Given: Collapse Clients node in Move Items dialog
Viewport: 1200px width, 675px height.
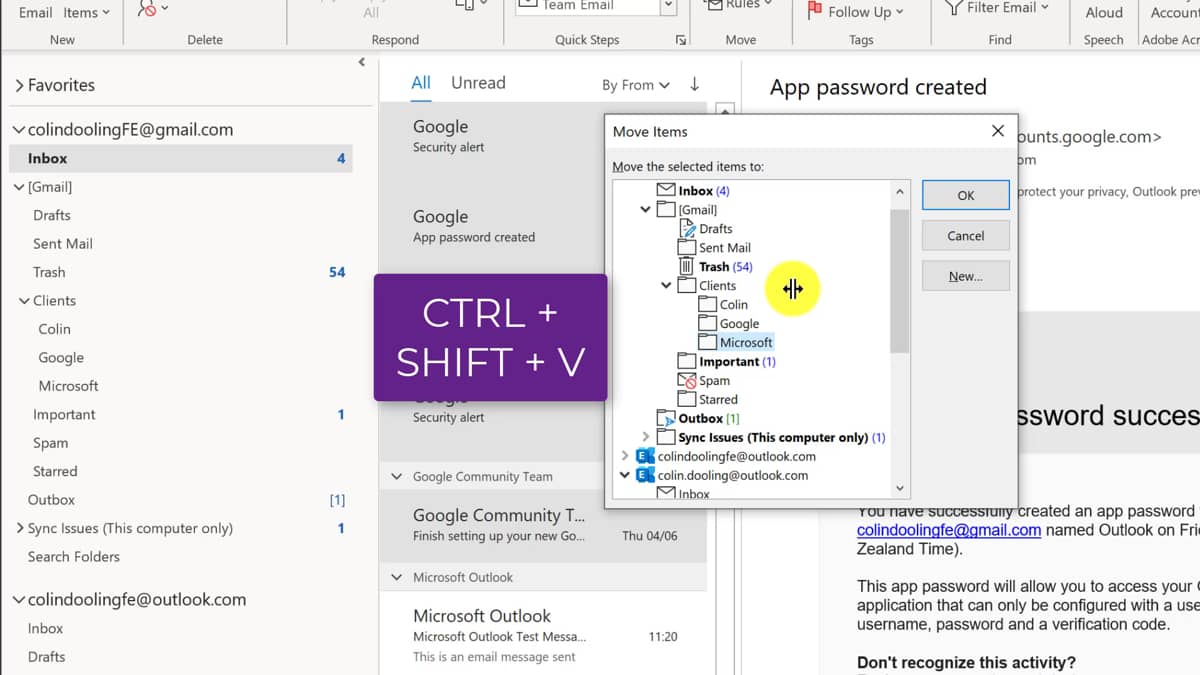Looking at the screenshot, I should click(x=667, y=285).
